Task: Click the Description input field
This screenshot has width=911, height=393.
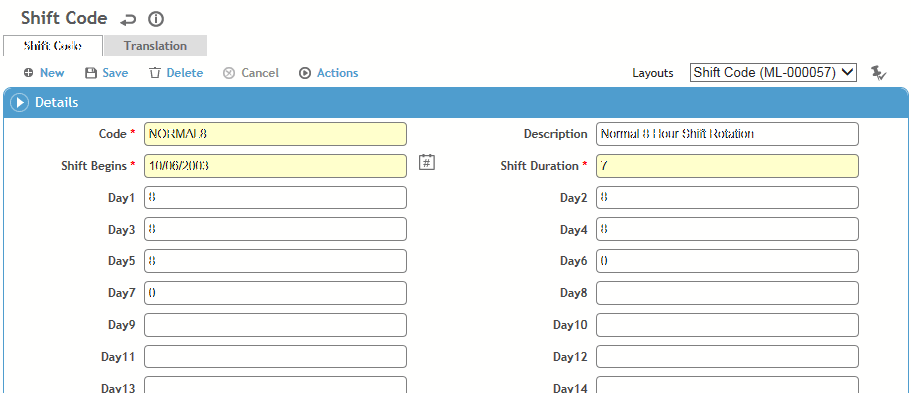Action: click(x=727, y=134)
